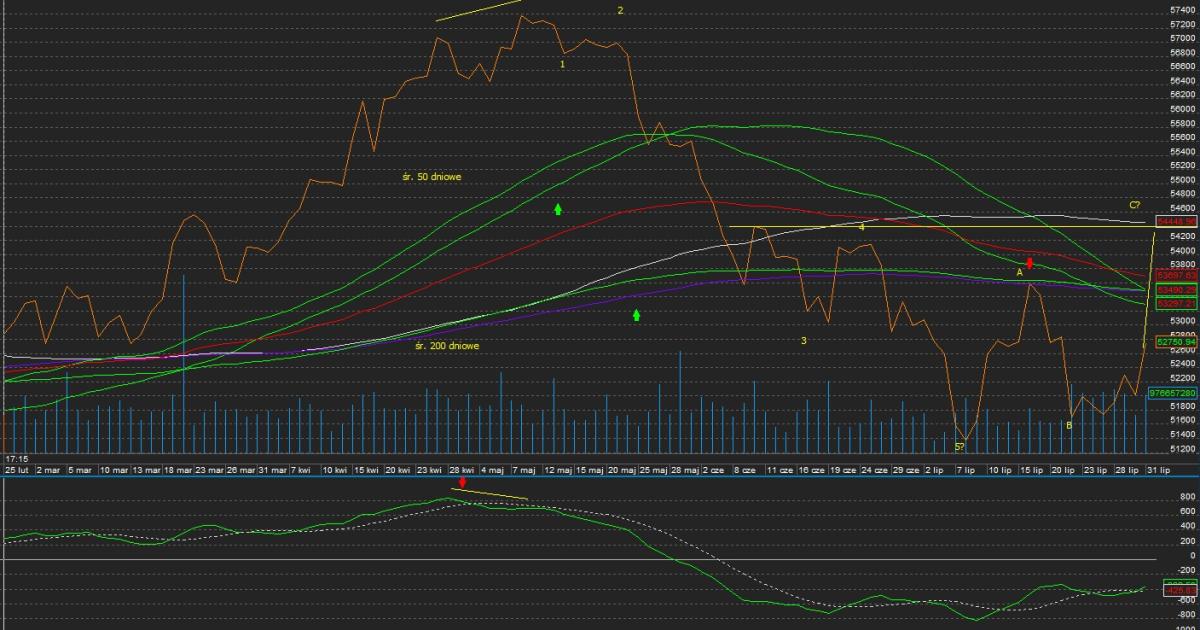Click the 53697.63 red price tag
This screenshot has width=1200, height=630.
click(x=1176, y=274)
